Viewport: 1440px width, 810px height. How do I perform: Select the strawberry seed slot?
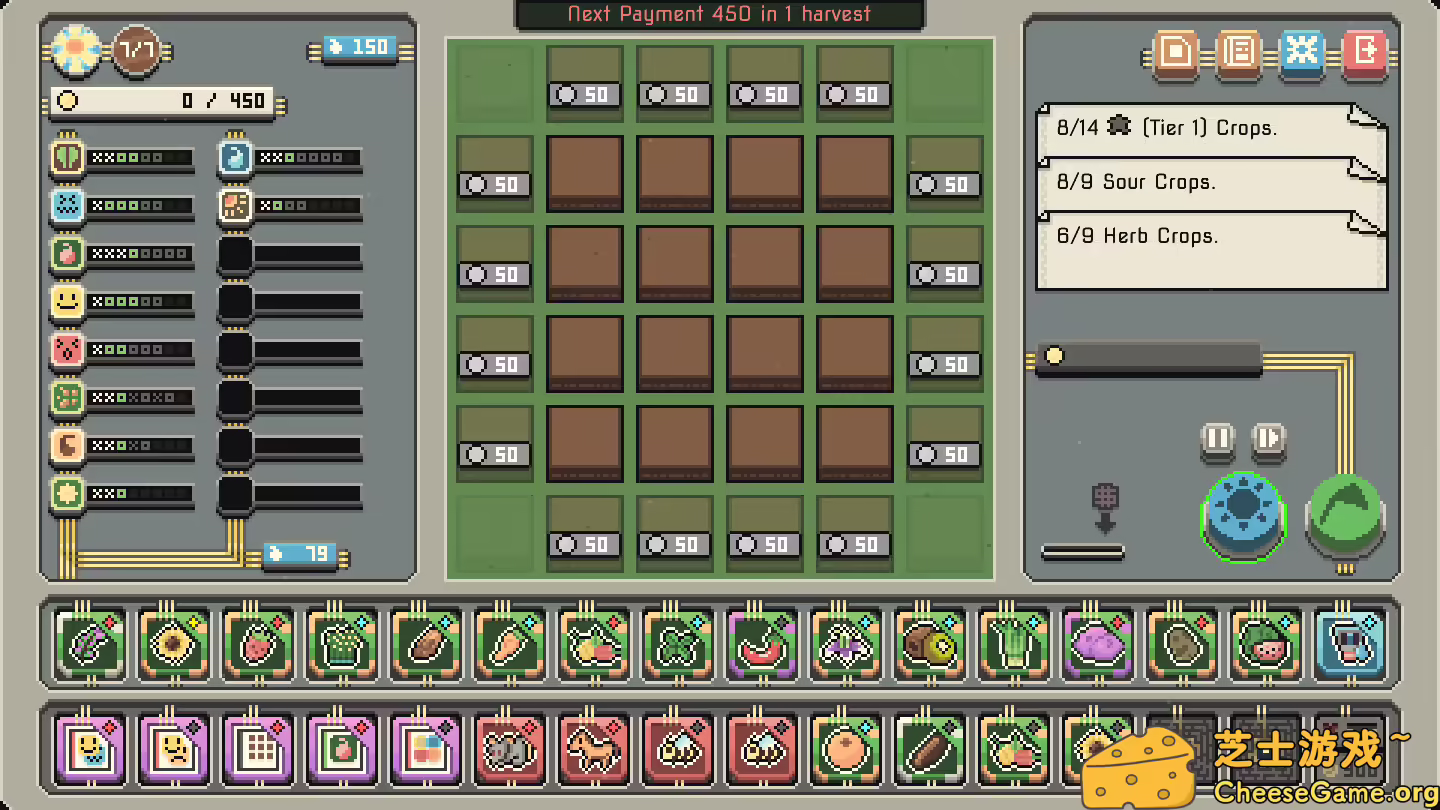pyautogui.click(x=257, y=645)
